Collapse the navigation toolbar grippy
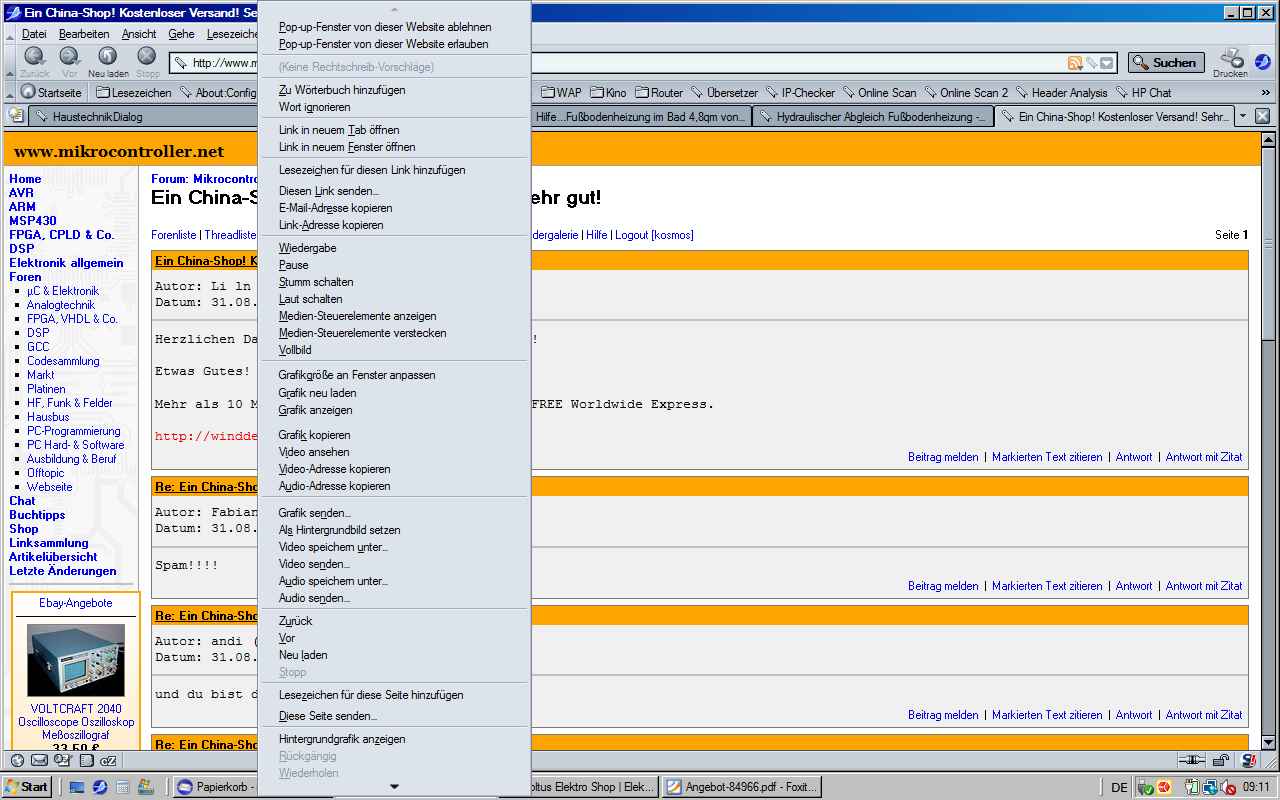 tap(9, 62)
